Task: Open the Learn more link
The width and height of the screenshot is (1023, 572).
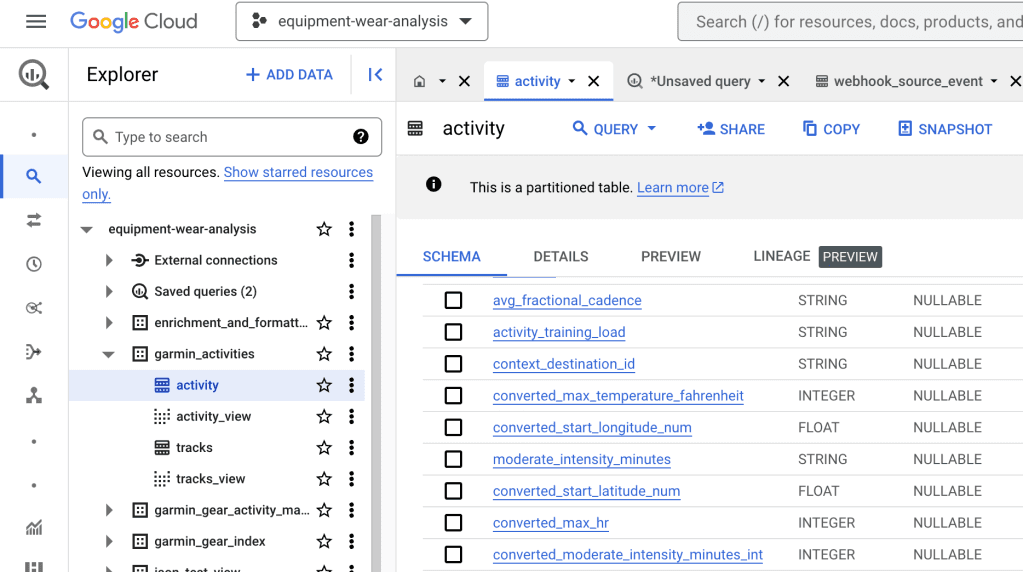Action: 673,188
